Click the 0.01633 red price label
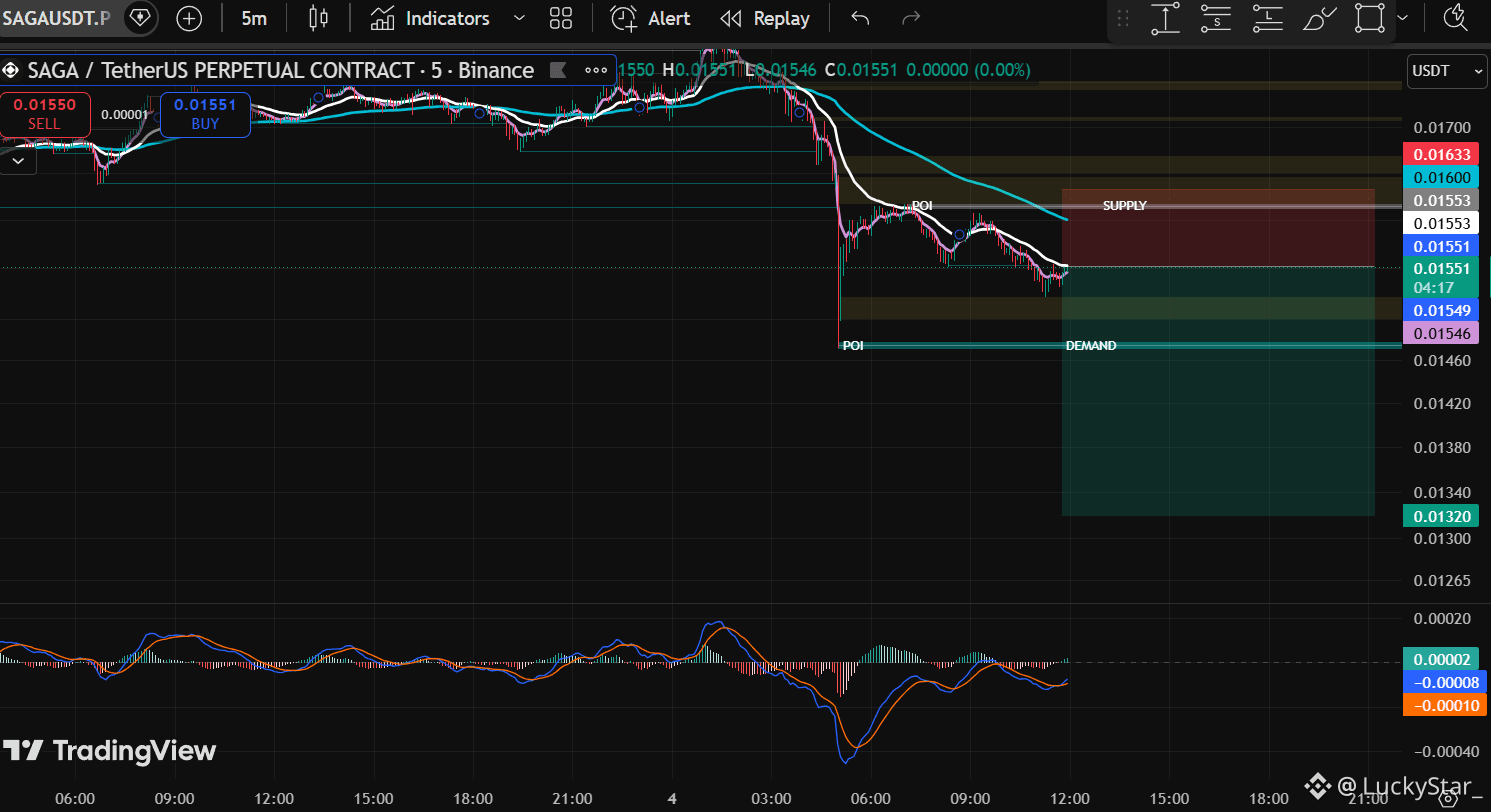The image size is (1491, 812). 1442,154
